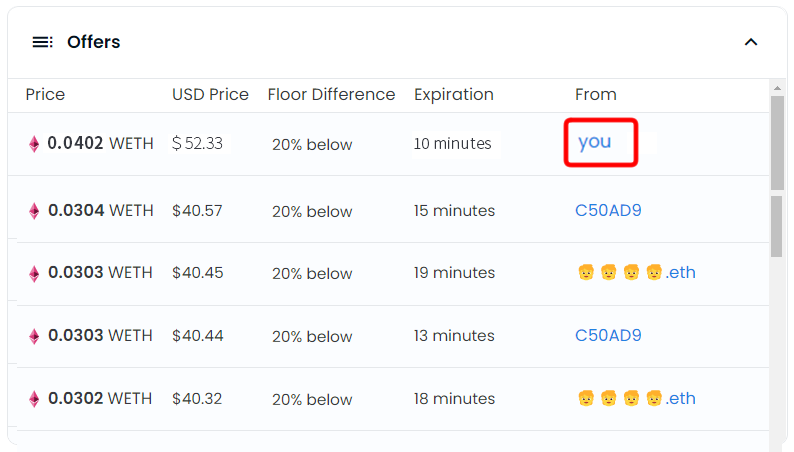Click the Offers panel title
794x452 pixels.
[x=94, y=42]
